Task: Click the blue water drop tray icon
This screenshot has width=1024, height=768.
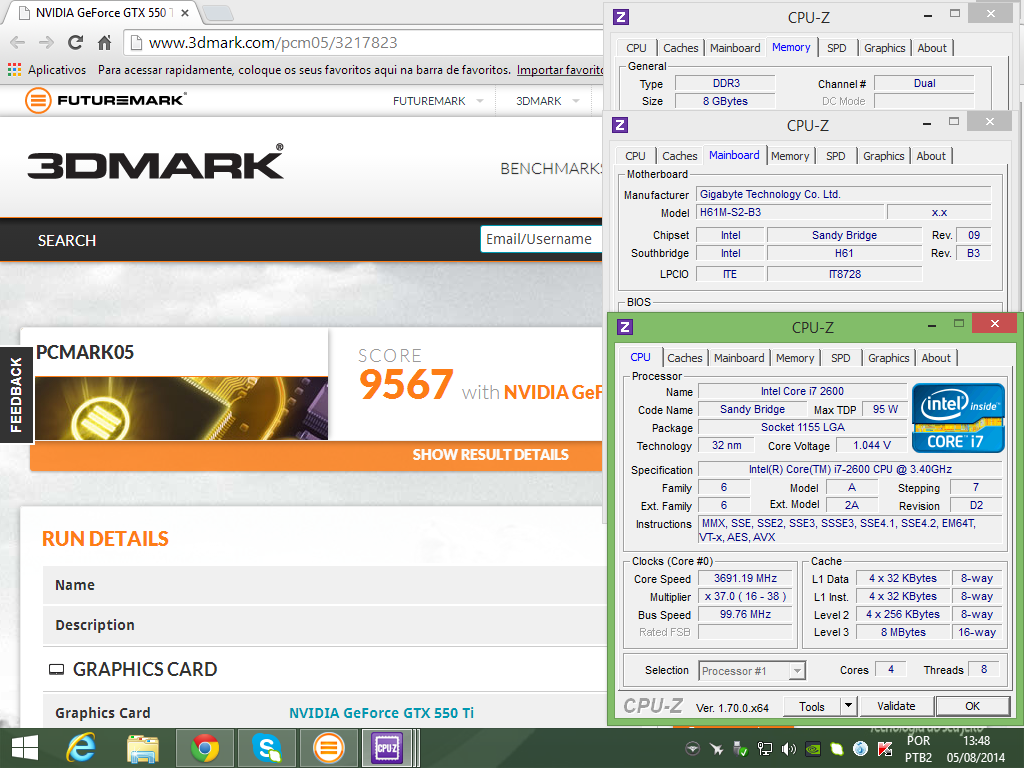Action: coord(861,748)
